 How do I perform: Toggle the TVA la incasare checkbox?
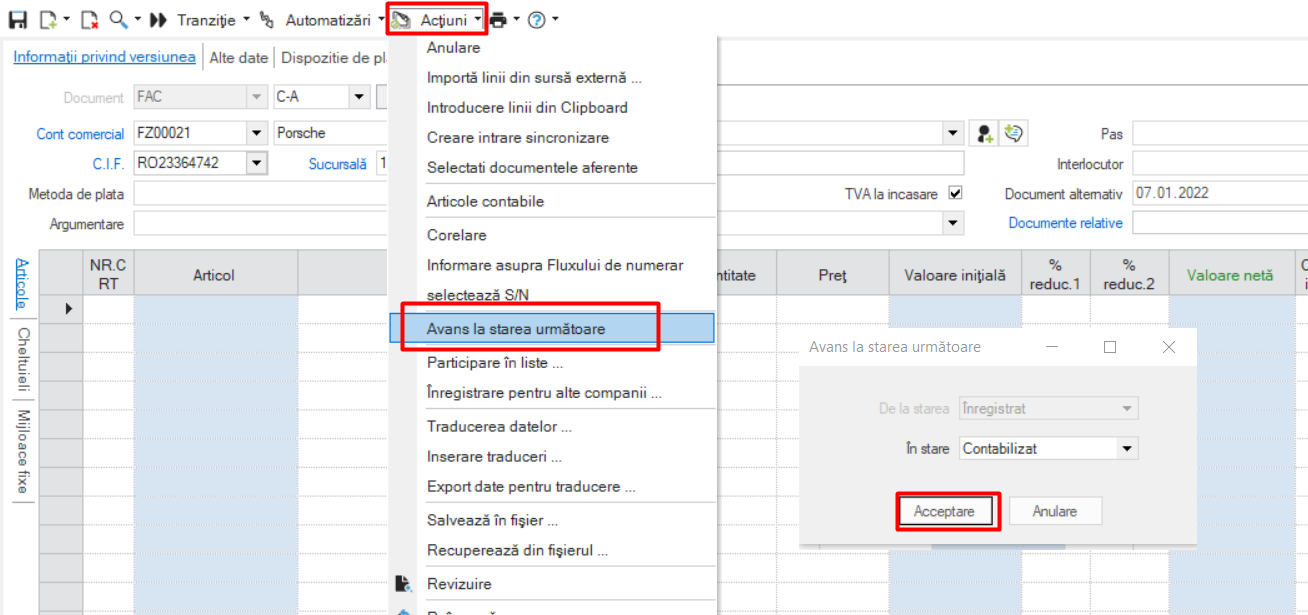(x=955, y=194)
